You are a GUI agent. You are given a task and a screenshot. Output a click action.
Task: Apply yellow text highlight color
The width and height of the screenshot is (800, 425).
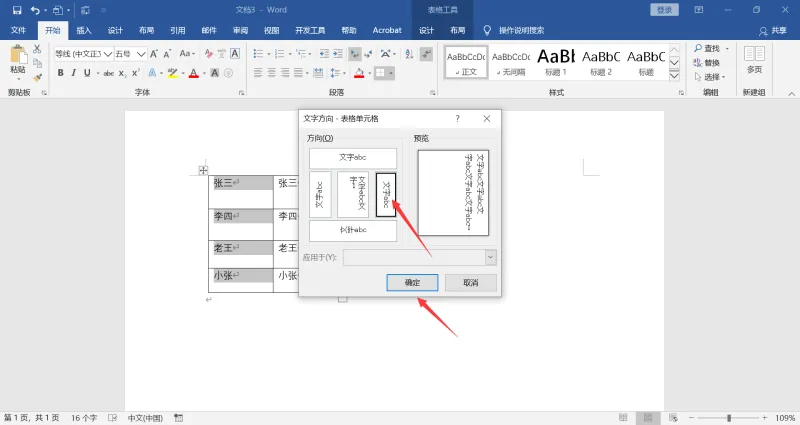point(172,73)
